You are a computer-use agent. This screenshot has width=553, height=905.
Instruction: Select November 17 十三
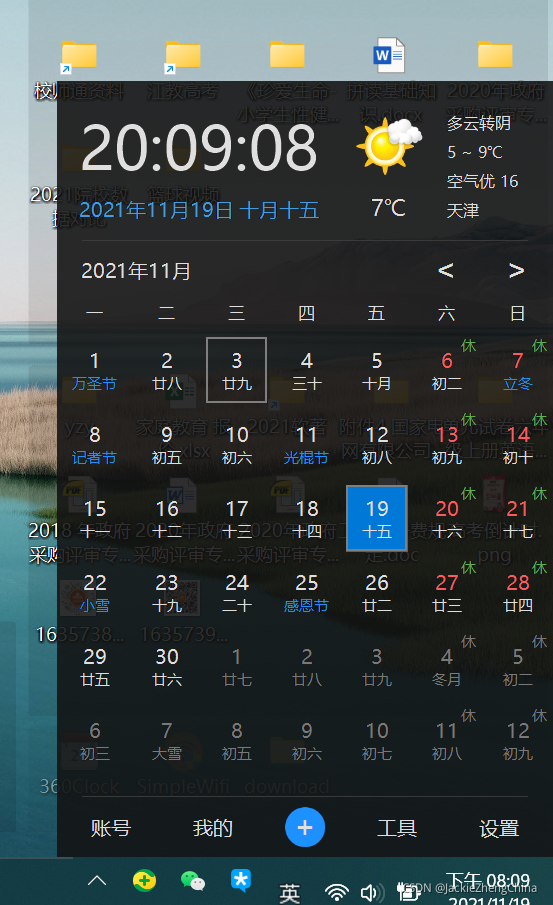click(237, 518)
